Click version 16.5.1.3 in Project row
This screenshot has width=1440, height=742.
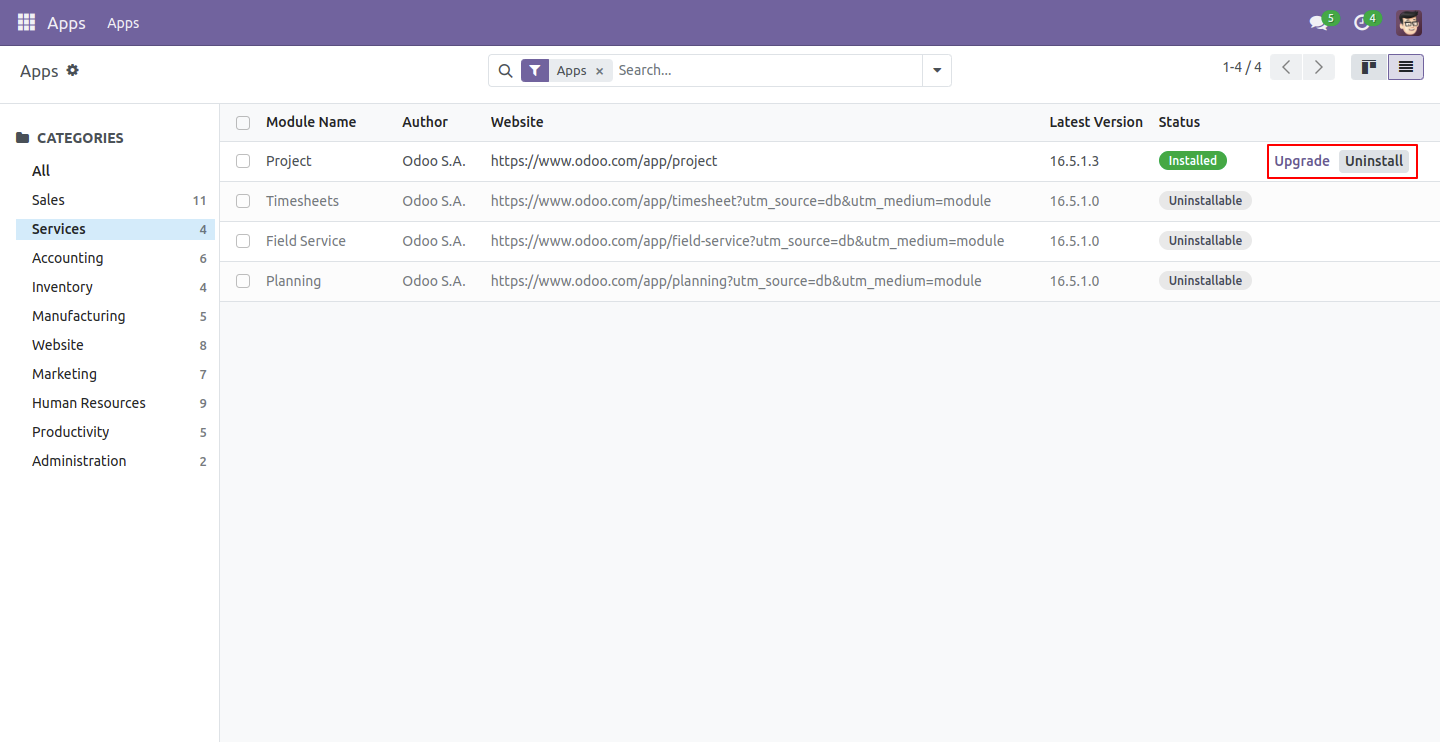(x=1074, y=161)
